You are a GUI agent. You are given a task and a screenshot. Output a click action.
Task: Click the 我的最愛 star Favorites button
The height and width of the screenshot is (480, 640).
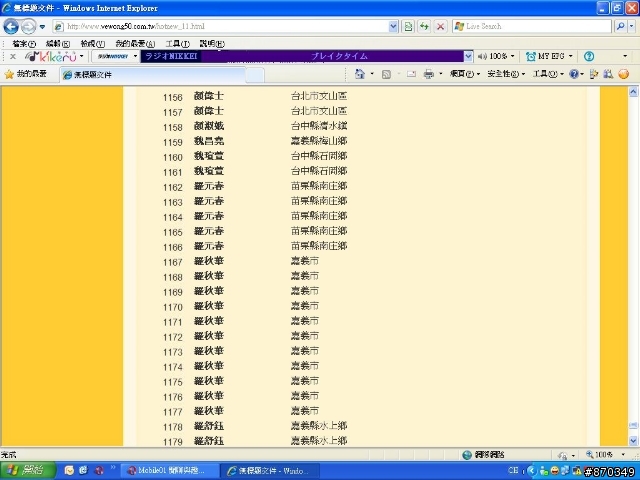(26, 74)
